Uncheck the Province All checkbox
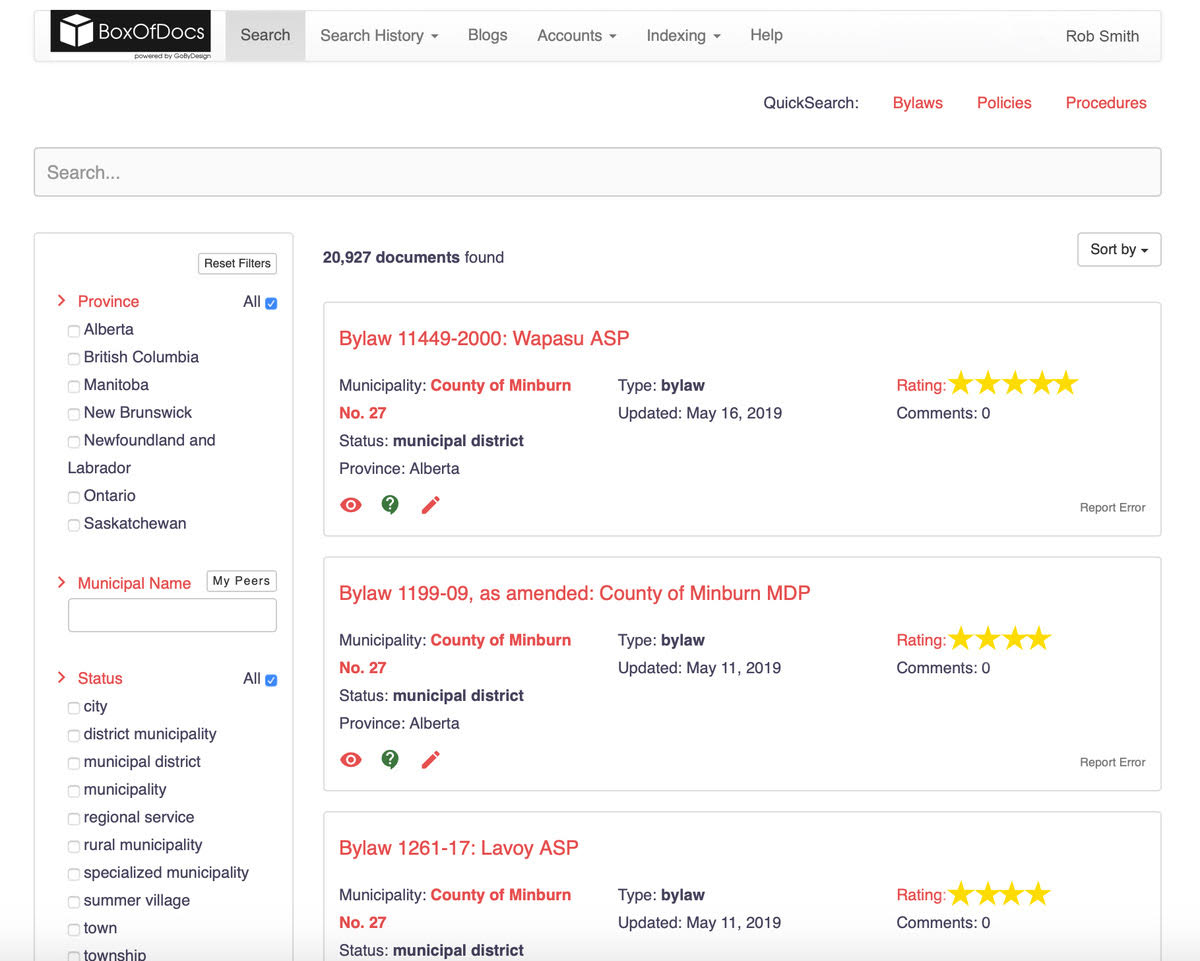Viewport: 1200px width, 961px height. [271, 303]
